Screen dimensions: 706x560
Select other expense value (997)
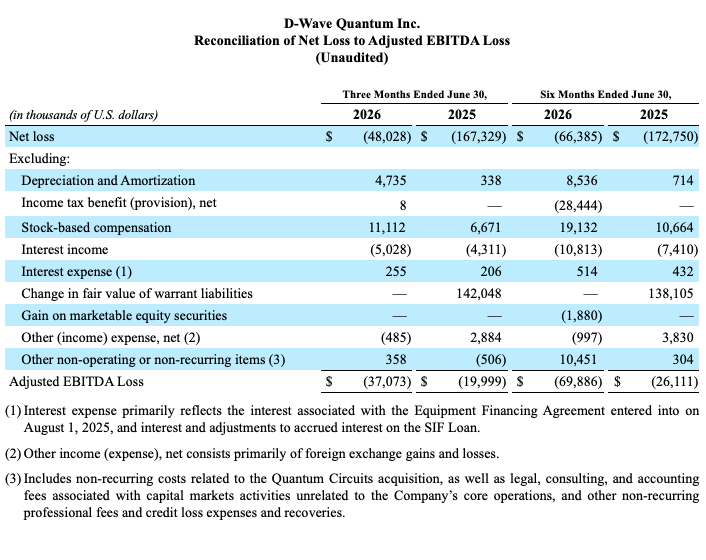[587, 338]
